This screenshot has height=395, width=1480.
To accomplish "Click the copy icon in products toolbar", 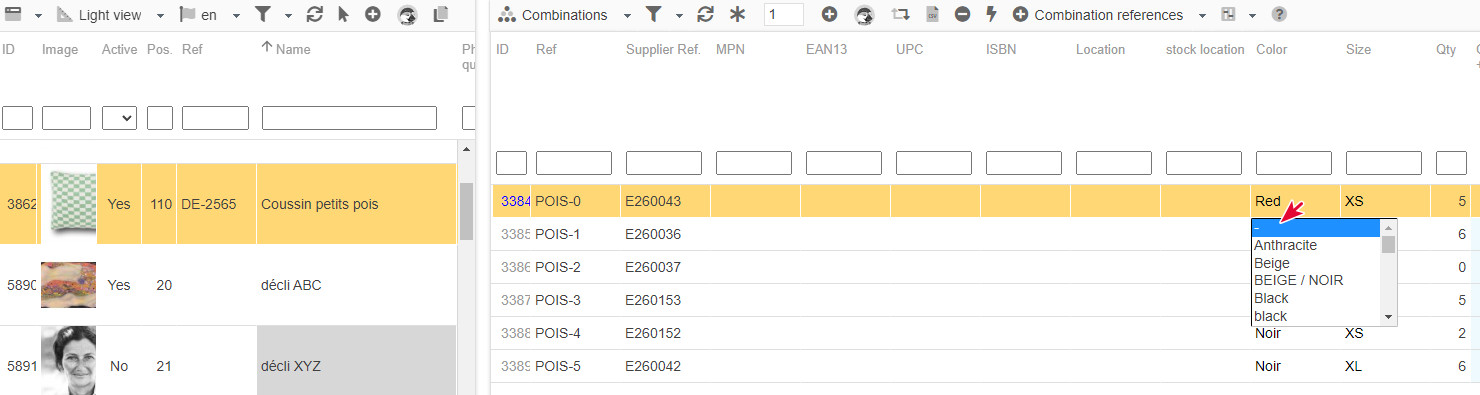I will pos(440,15).
